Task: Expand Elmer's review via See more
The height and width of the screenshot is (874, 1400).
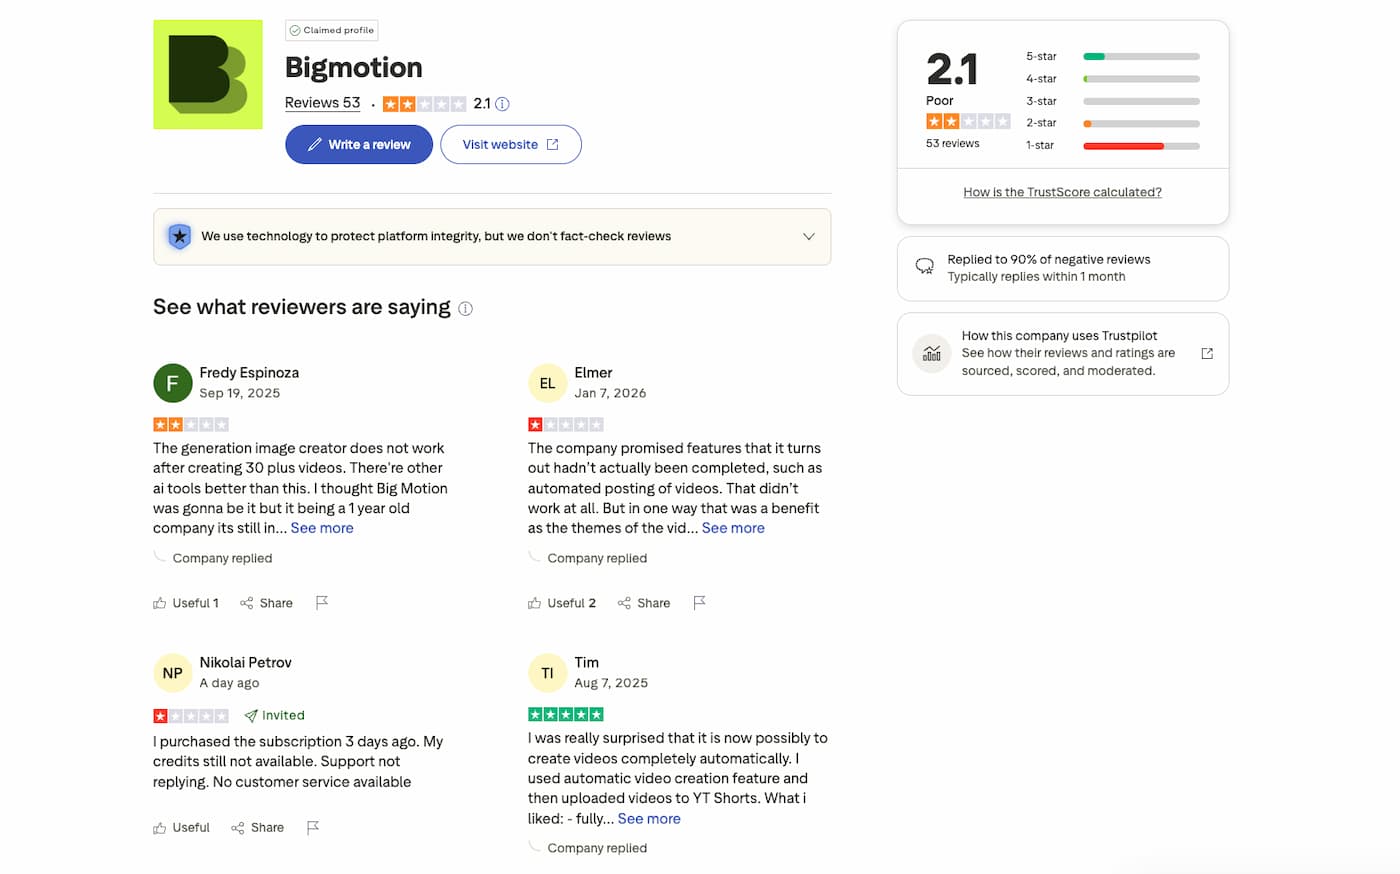Action: tap(733, 528)
